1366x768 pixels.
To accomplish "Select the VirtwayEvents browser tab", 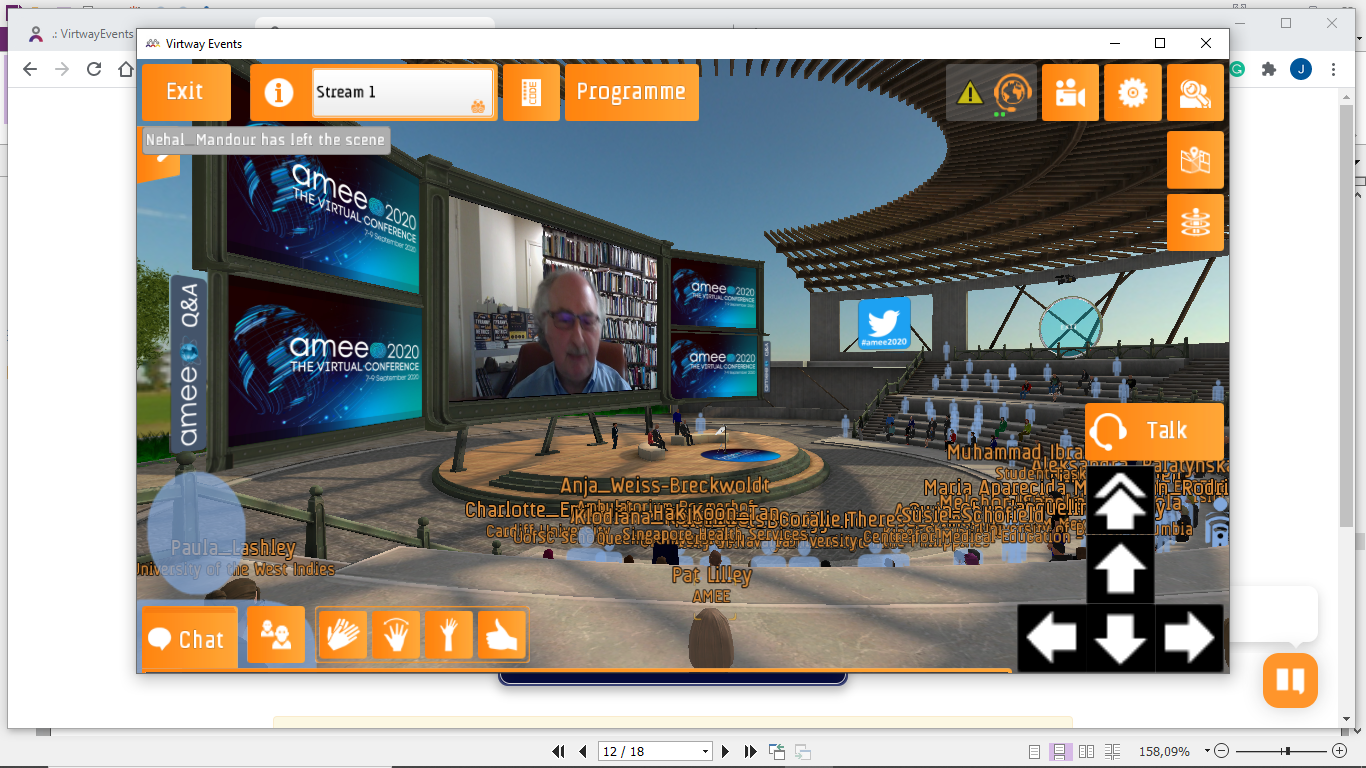I will pyautogui.click(x=82, y=34).
